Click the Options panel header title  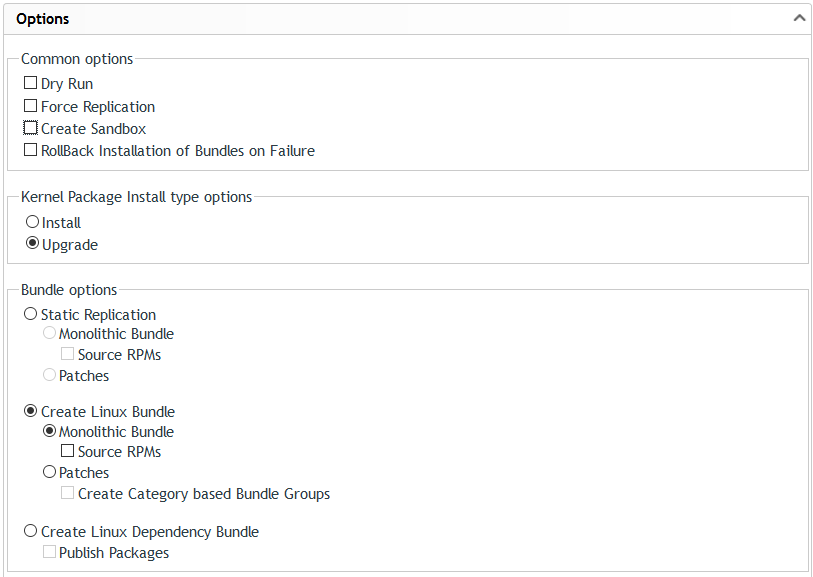click(43, 19)
